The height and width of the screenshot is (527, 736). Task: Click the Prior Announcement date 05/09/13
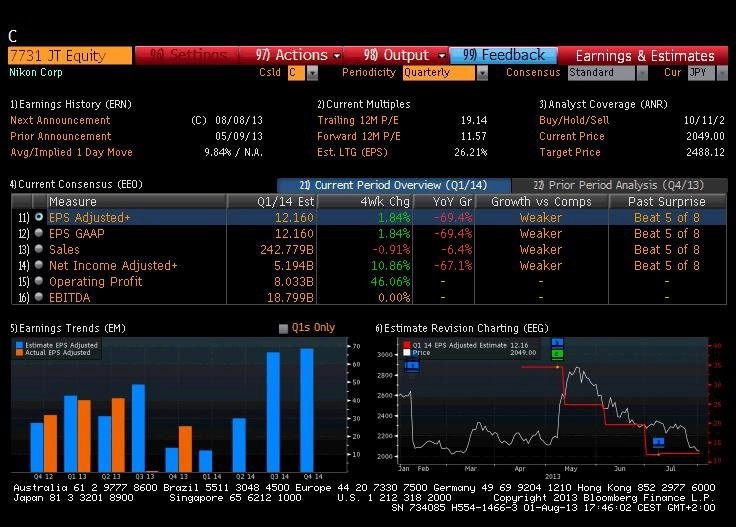pos(239,136)
